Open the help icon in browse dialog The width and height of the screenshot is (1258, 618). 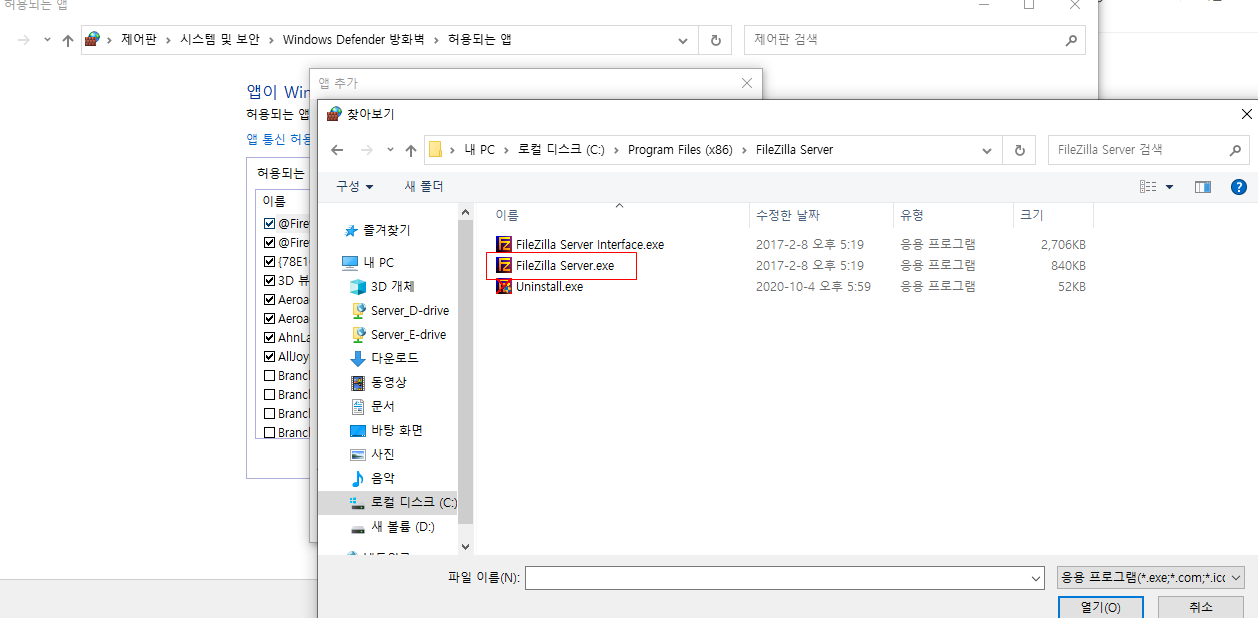1238,187
